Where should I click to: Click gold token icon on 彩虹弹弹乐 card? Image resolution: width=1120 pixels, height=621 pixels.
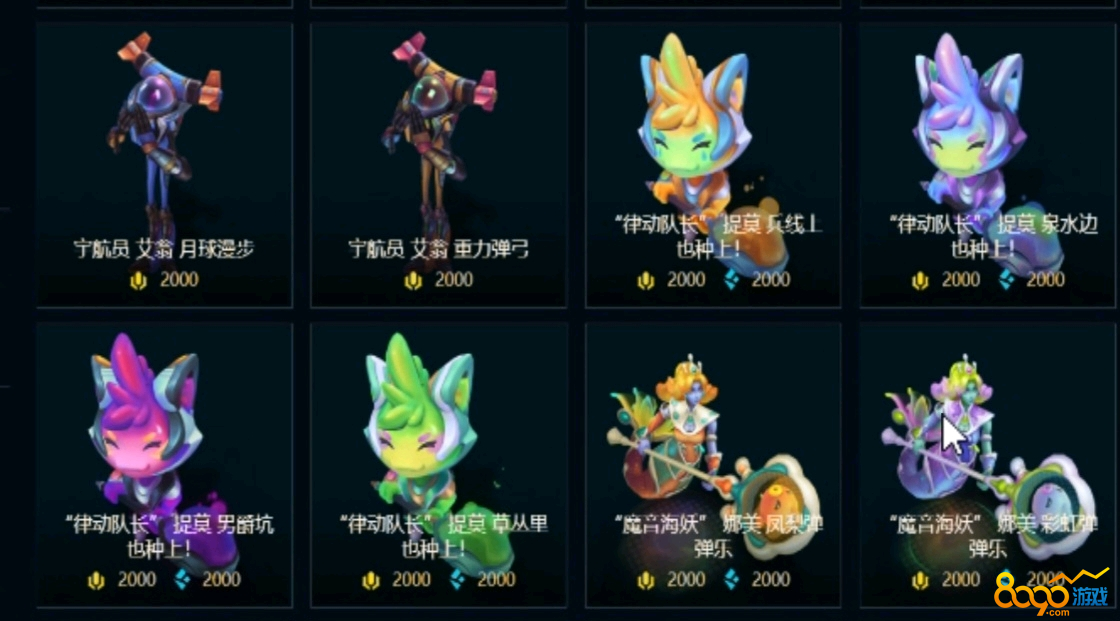920,580
